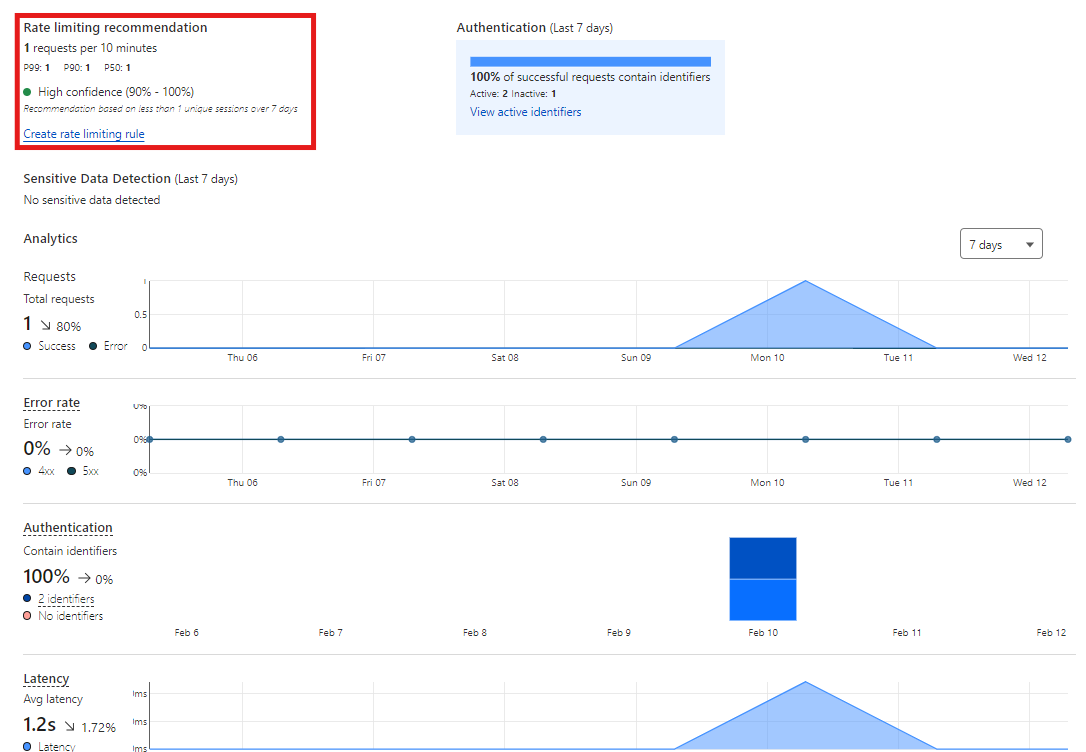The height and width of the screenshot is (752, 1086).
Task: Click the No identifiers legend dot
Action: point(28,616)
